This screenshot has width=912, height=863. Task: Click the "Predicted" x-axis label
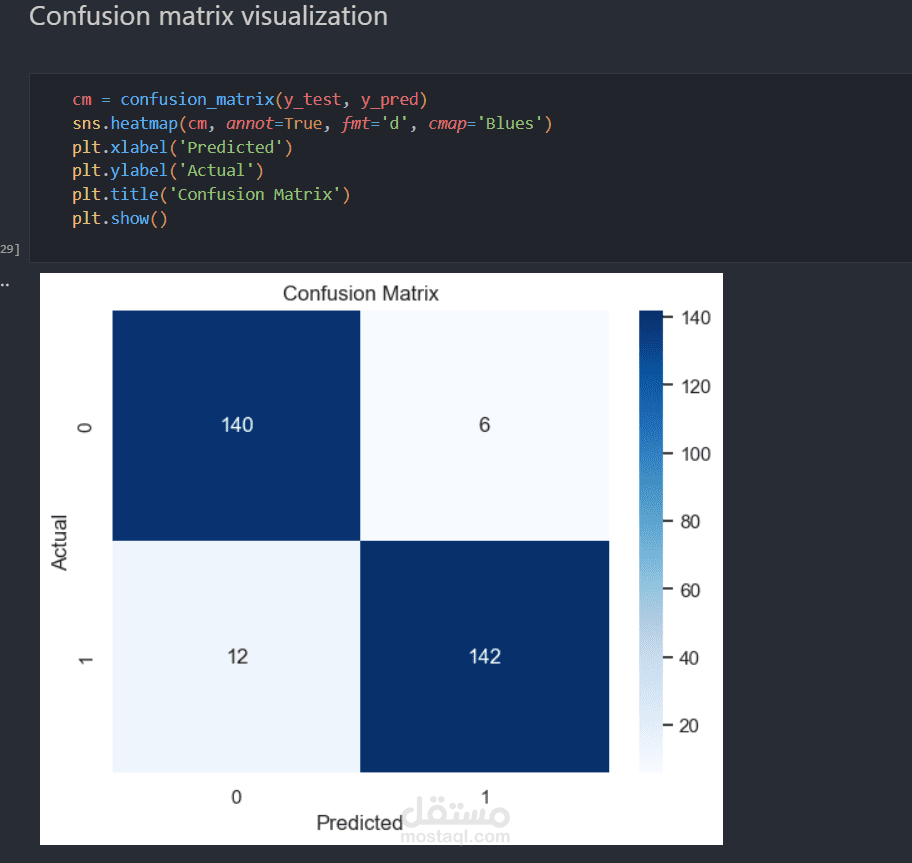click(x=358, y=823)
